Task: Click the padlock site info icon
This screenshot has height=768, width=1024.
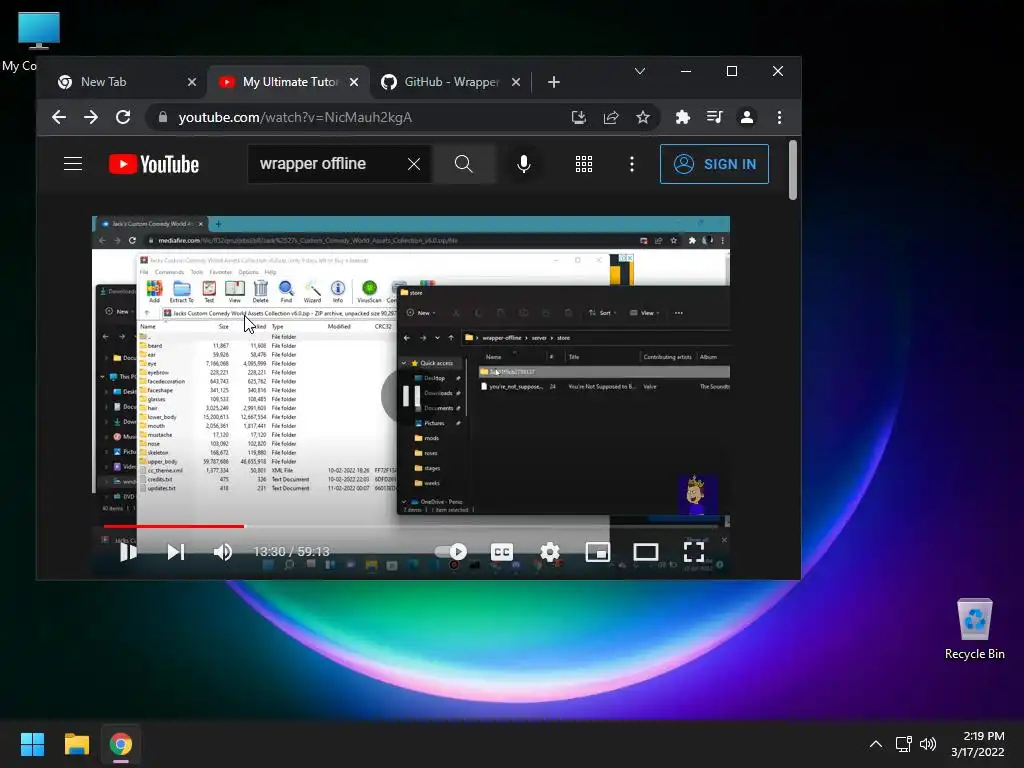Action: [163, 117]
